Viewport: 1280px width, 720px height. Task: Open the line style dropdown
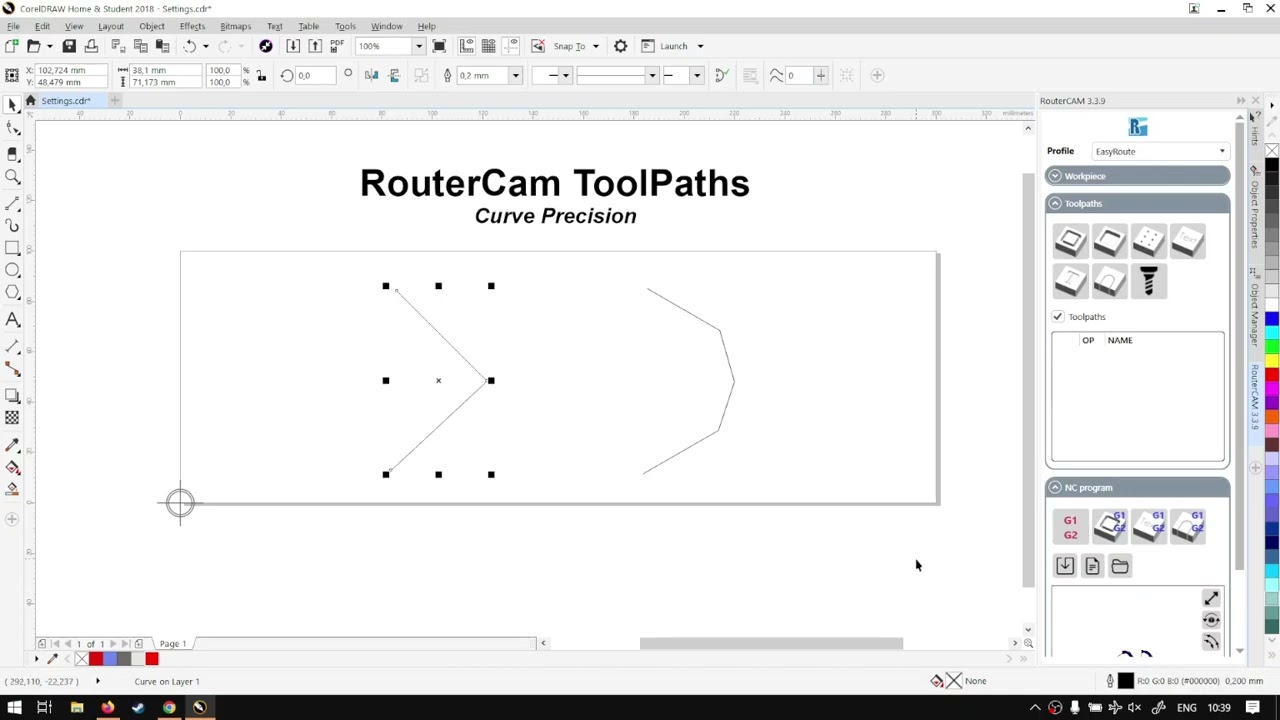tap(651, 75)
